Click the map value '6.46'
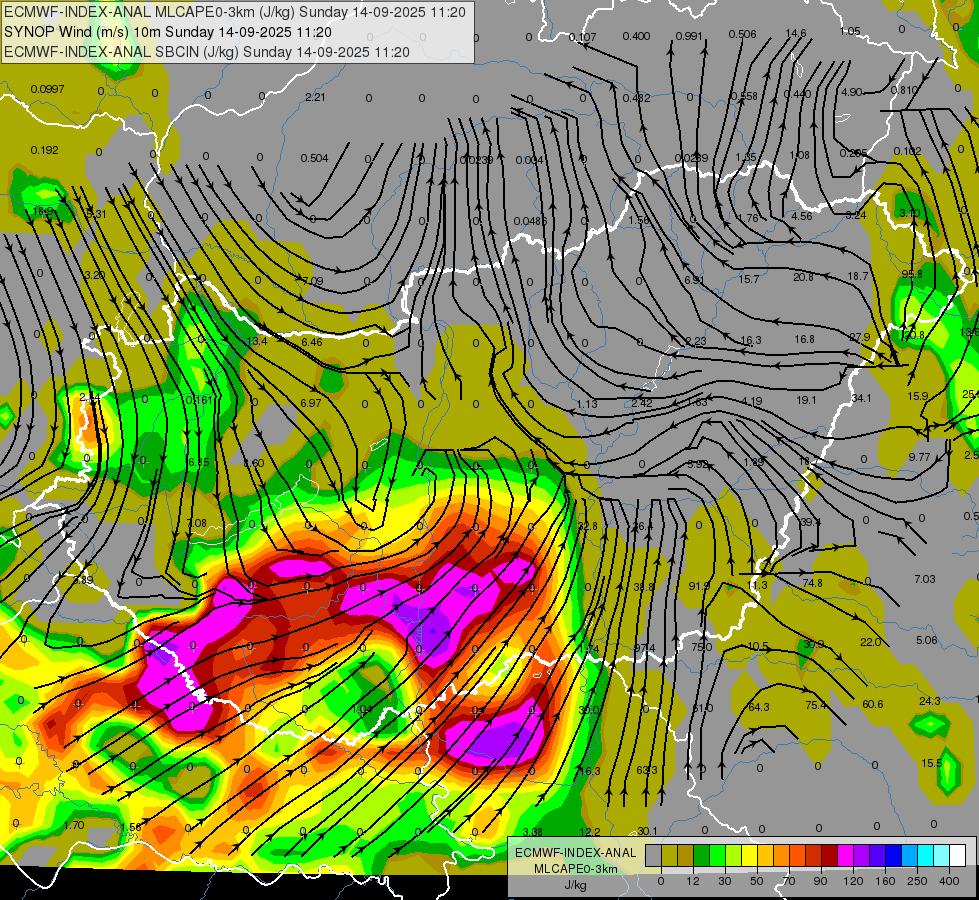Image resolution: width=979 pixels, height=900 pixels. pyautogui.click(x=312, y=342)
